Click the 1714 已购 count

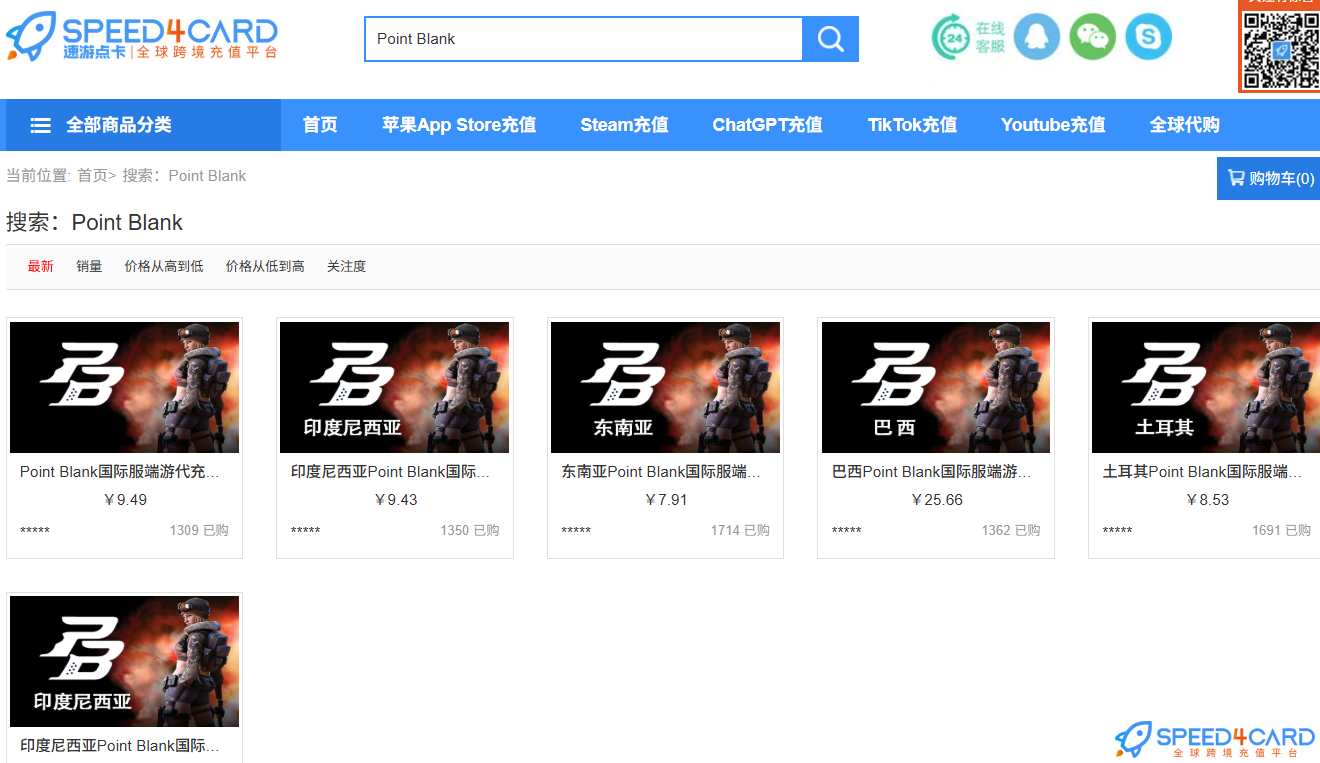740,530
